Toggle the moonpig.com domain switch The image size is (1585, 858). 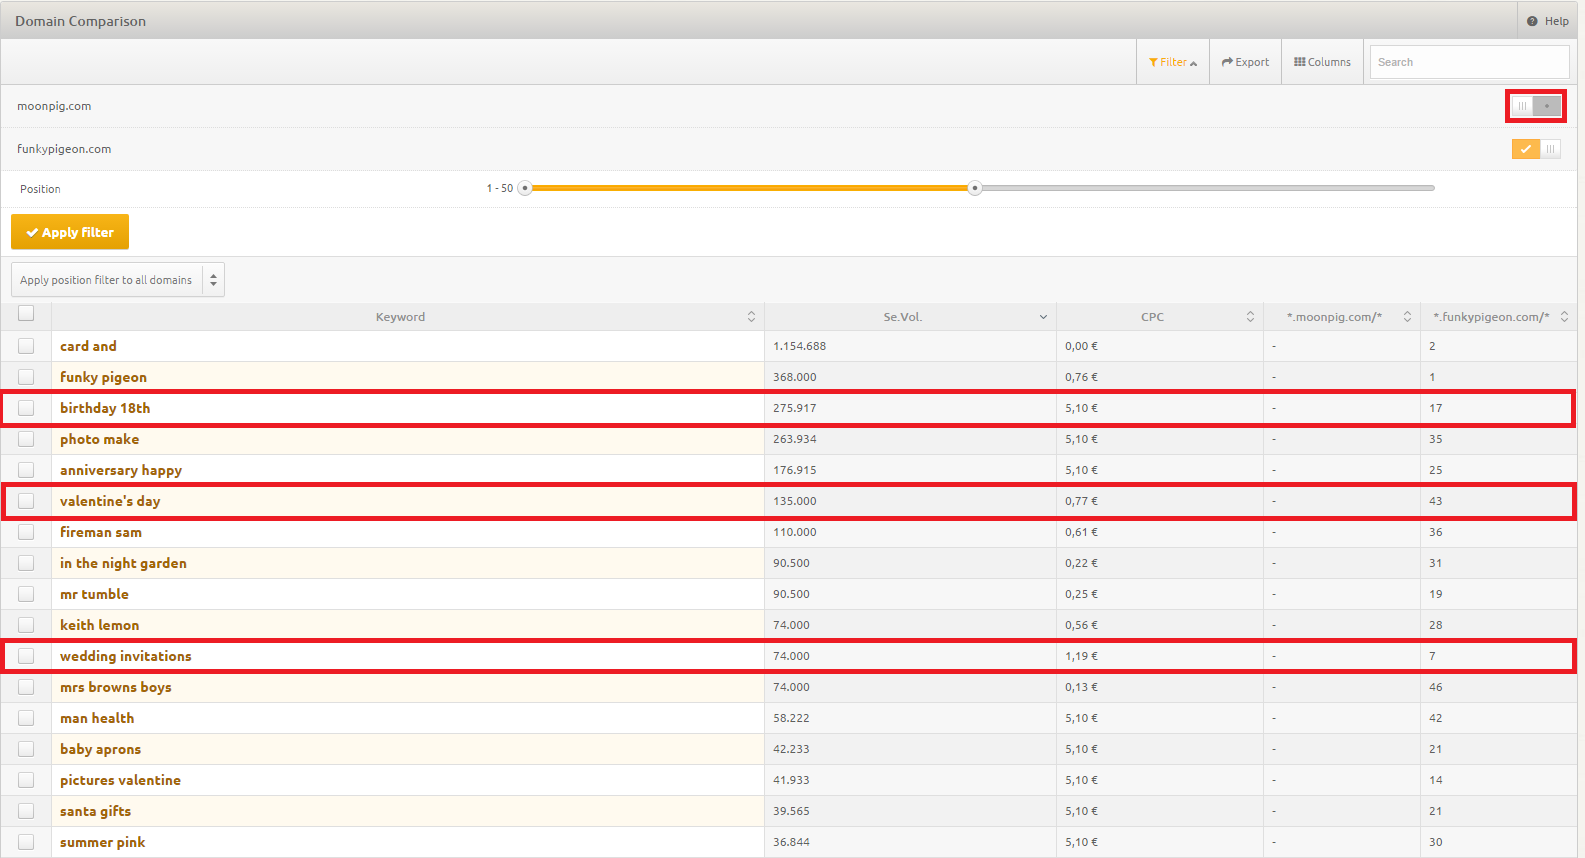(1536, 106)
